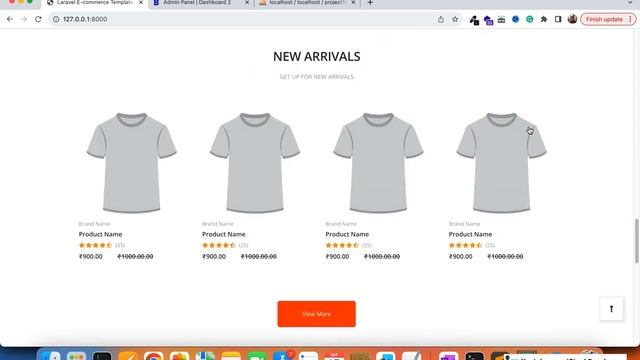This screenshot has width=640, height=360.
Task: Toggle the browser side panel icon
Action: (x=558, y=19)
